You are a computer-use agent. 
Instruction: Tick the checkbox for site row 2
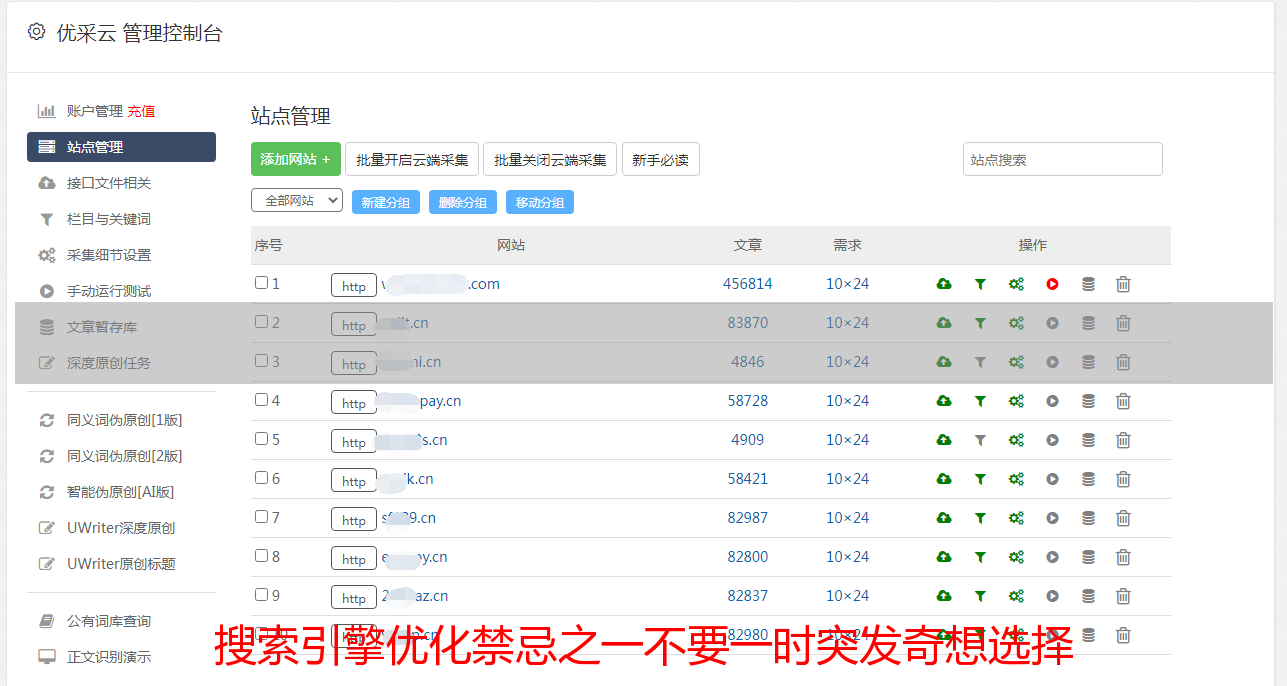pyautogui.click(x=261, y=322)
